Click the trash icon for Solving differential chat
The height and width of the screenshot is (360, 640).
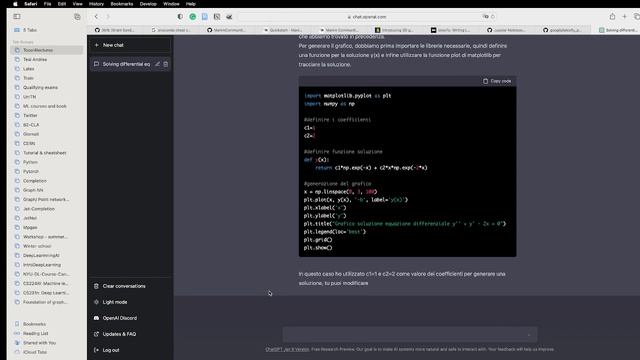coord(166,64)
